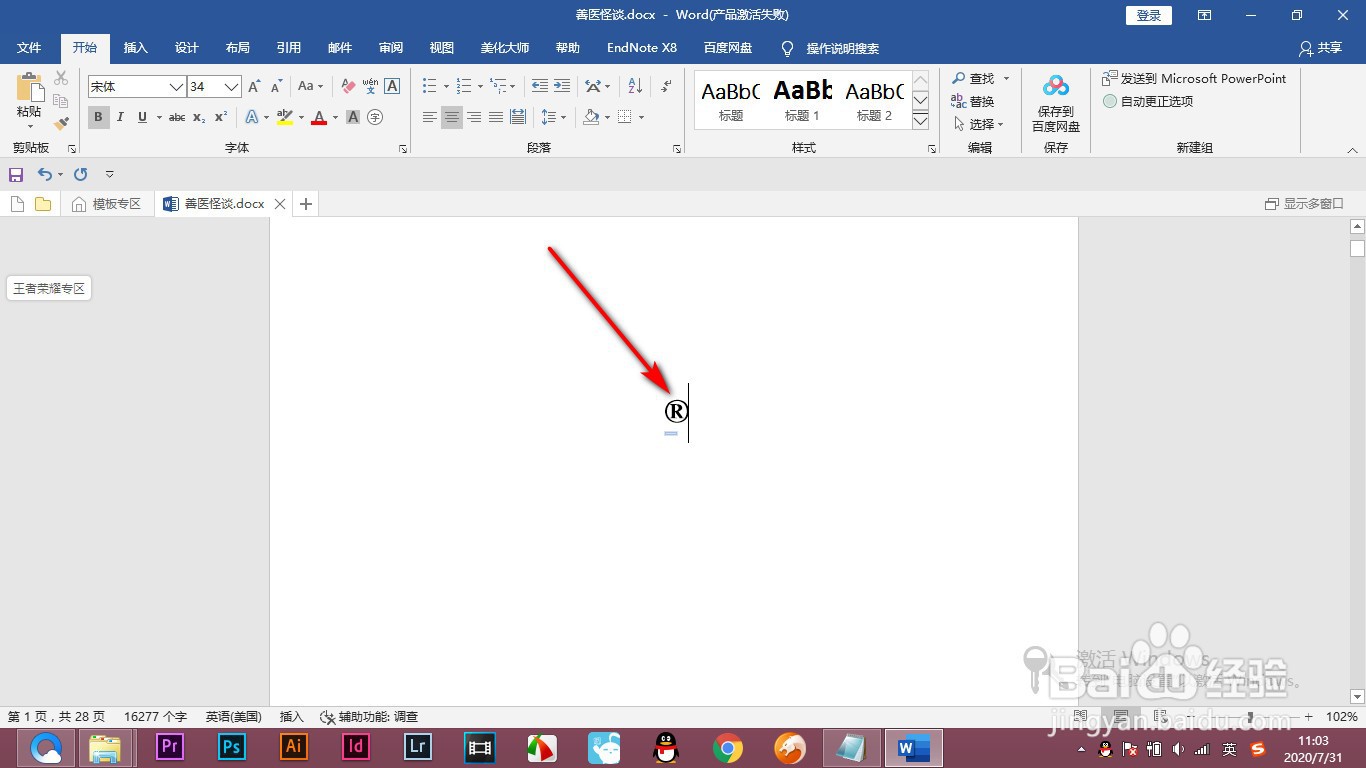Click the 王者荣耀专区 button
Viewport: 1366px width, 768px height.
tap(49, 289)
